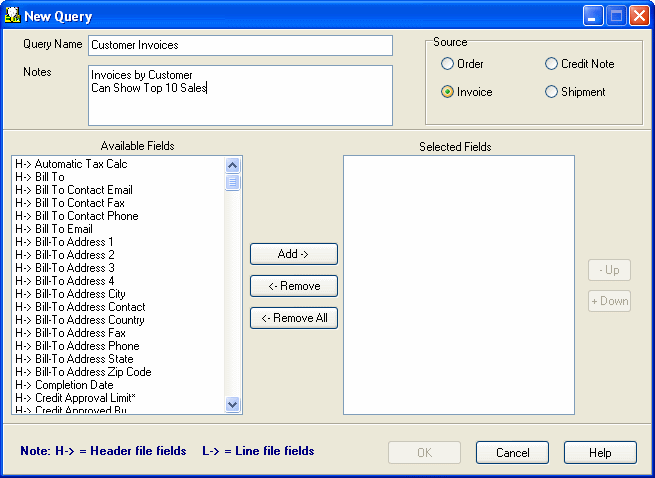Click inside the Notes text area
This screenshot has width=655, height=478.
pyautogui.click(x=240, y=95)
